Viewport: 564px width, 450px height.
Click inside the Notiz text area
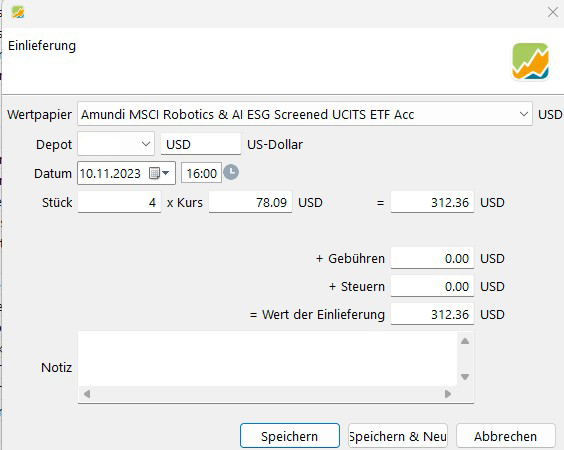pyautogui.click(x=267, y=359)
